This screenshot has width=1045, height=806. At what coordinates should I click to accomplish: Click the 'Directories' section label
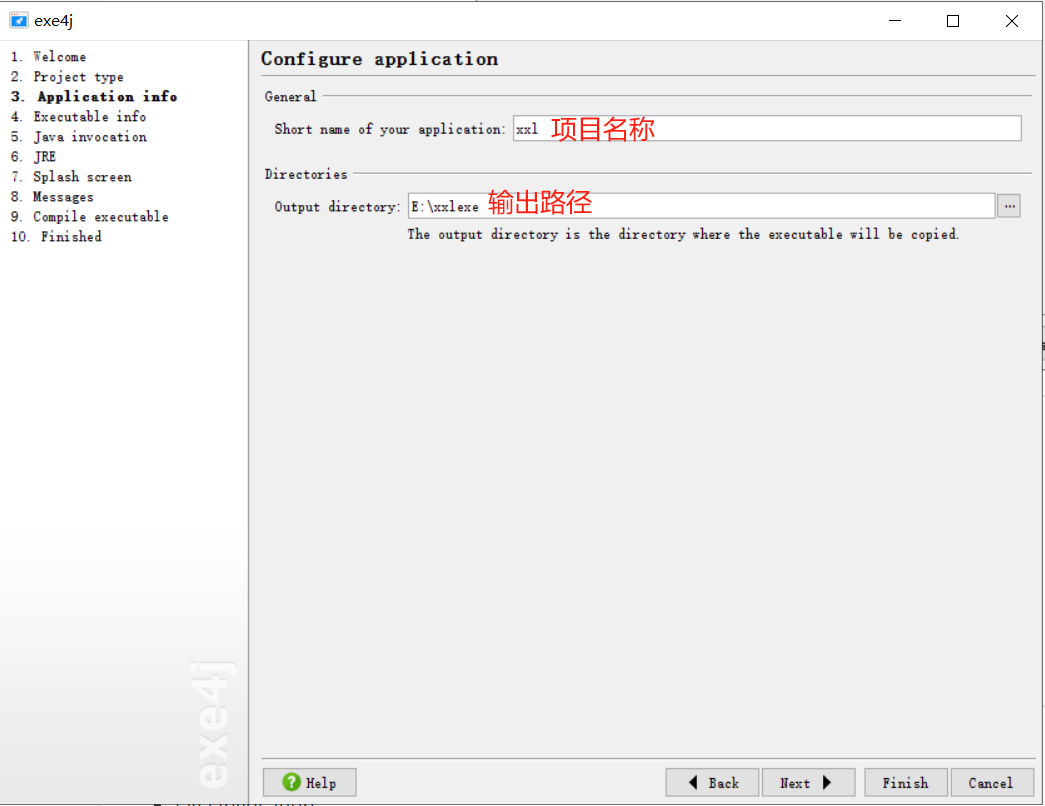point(306,174)
